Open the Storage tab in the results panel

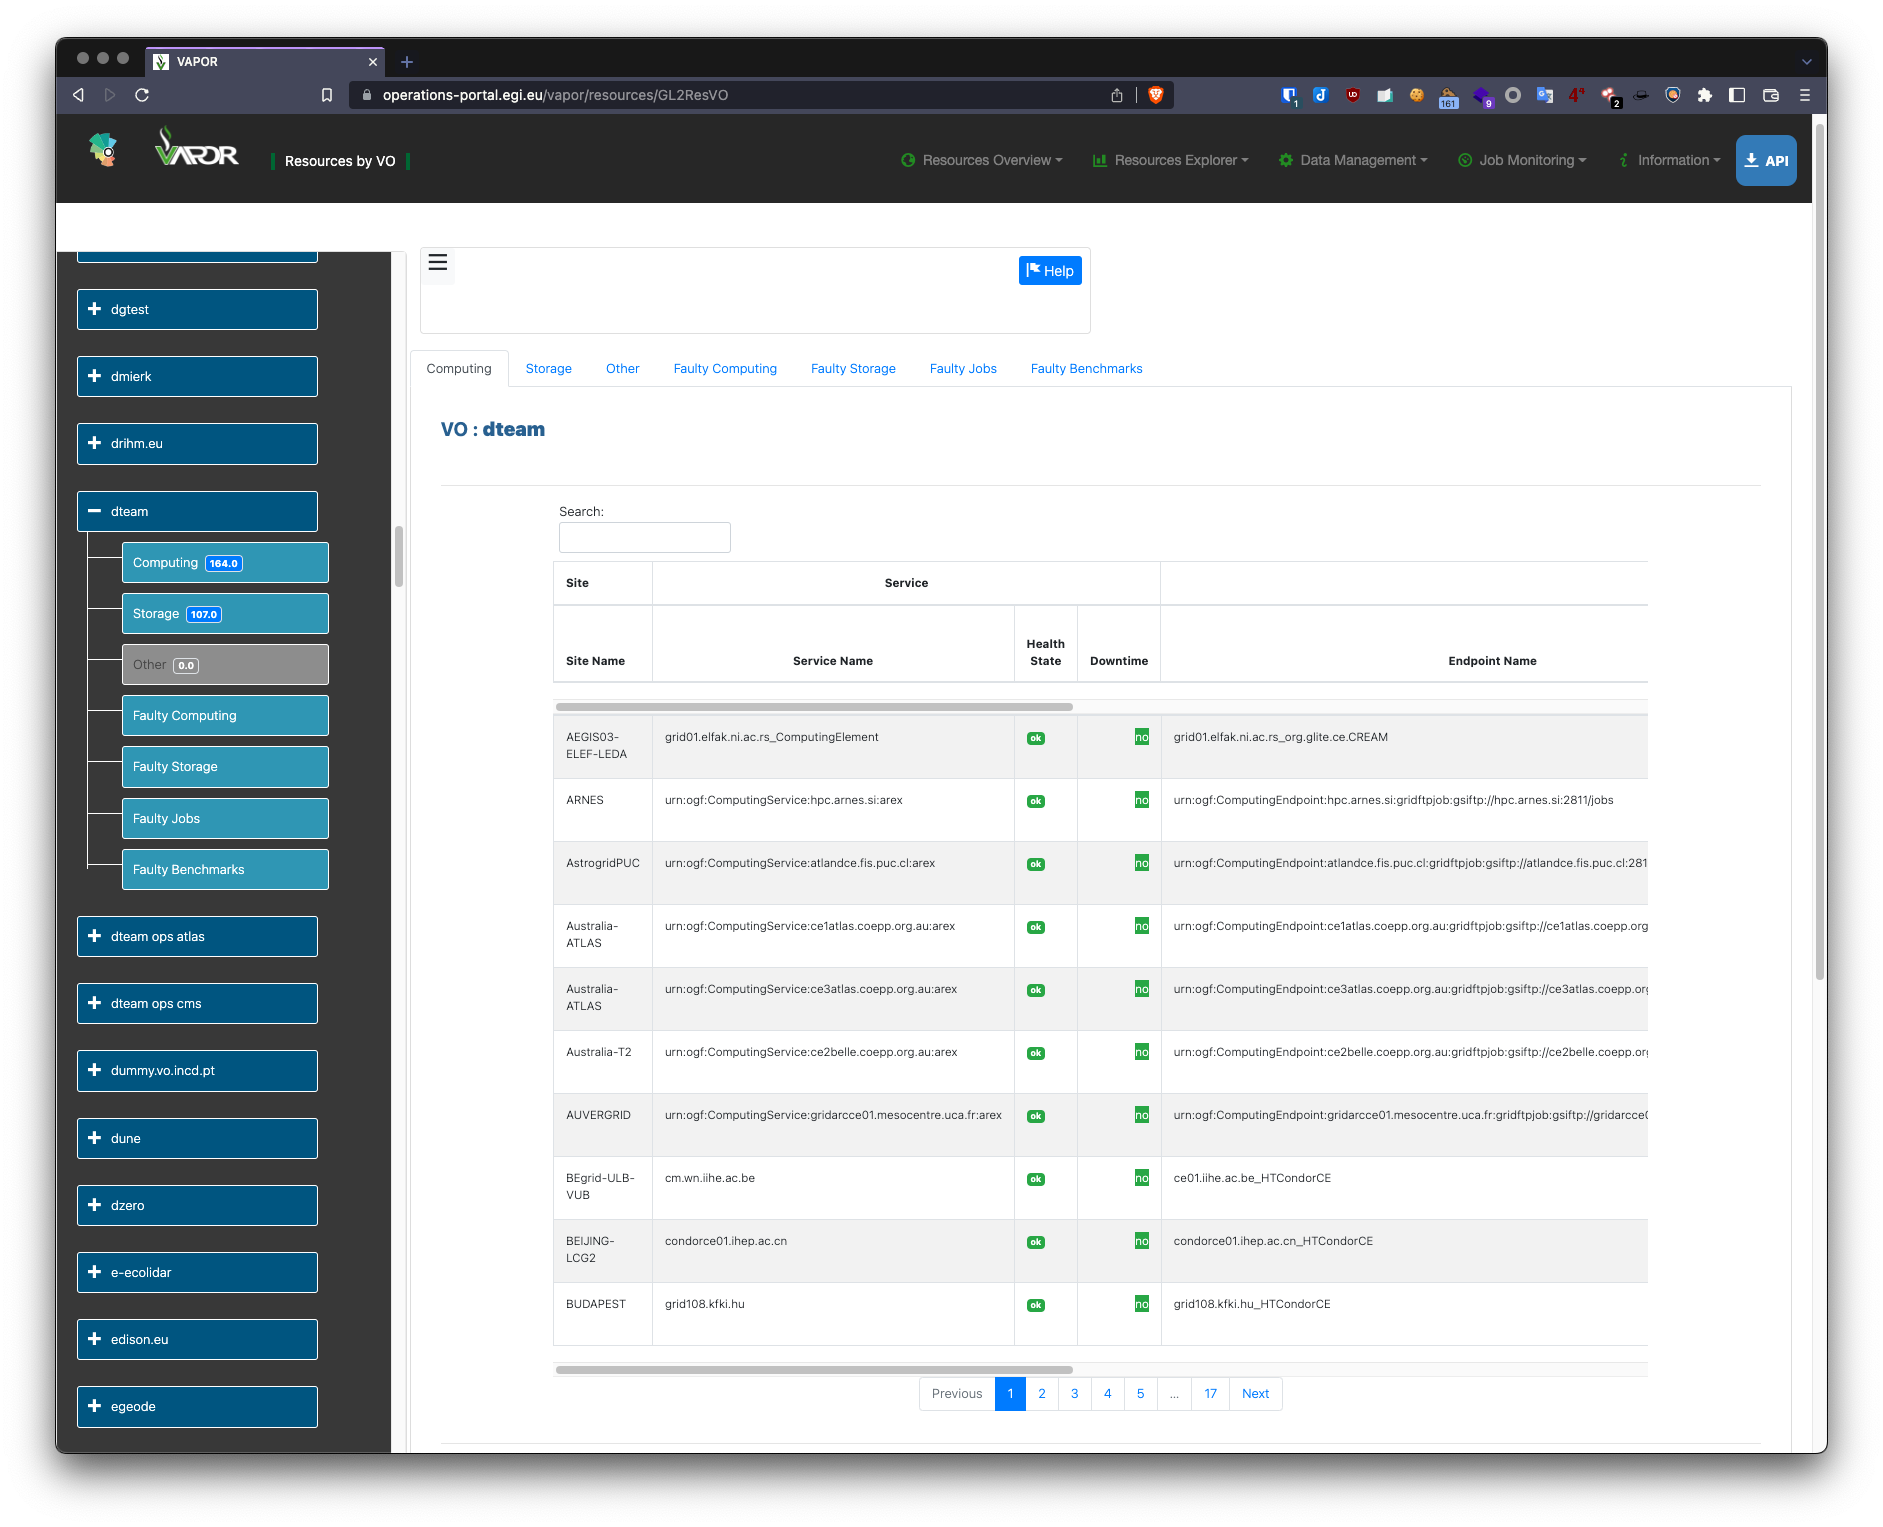tap(548, 368)
